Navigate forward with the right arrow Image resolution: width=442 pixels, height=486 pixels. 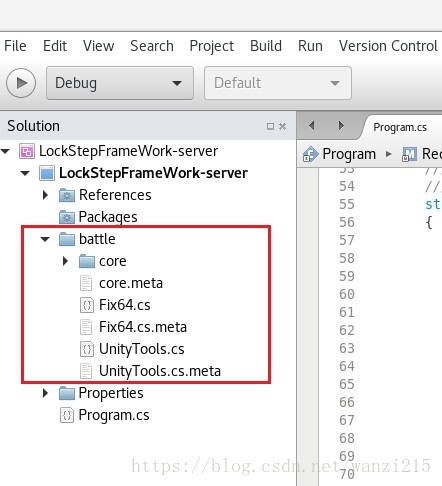tap(341, 126)
